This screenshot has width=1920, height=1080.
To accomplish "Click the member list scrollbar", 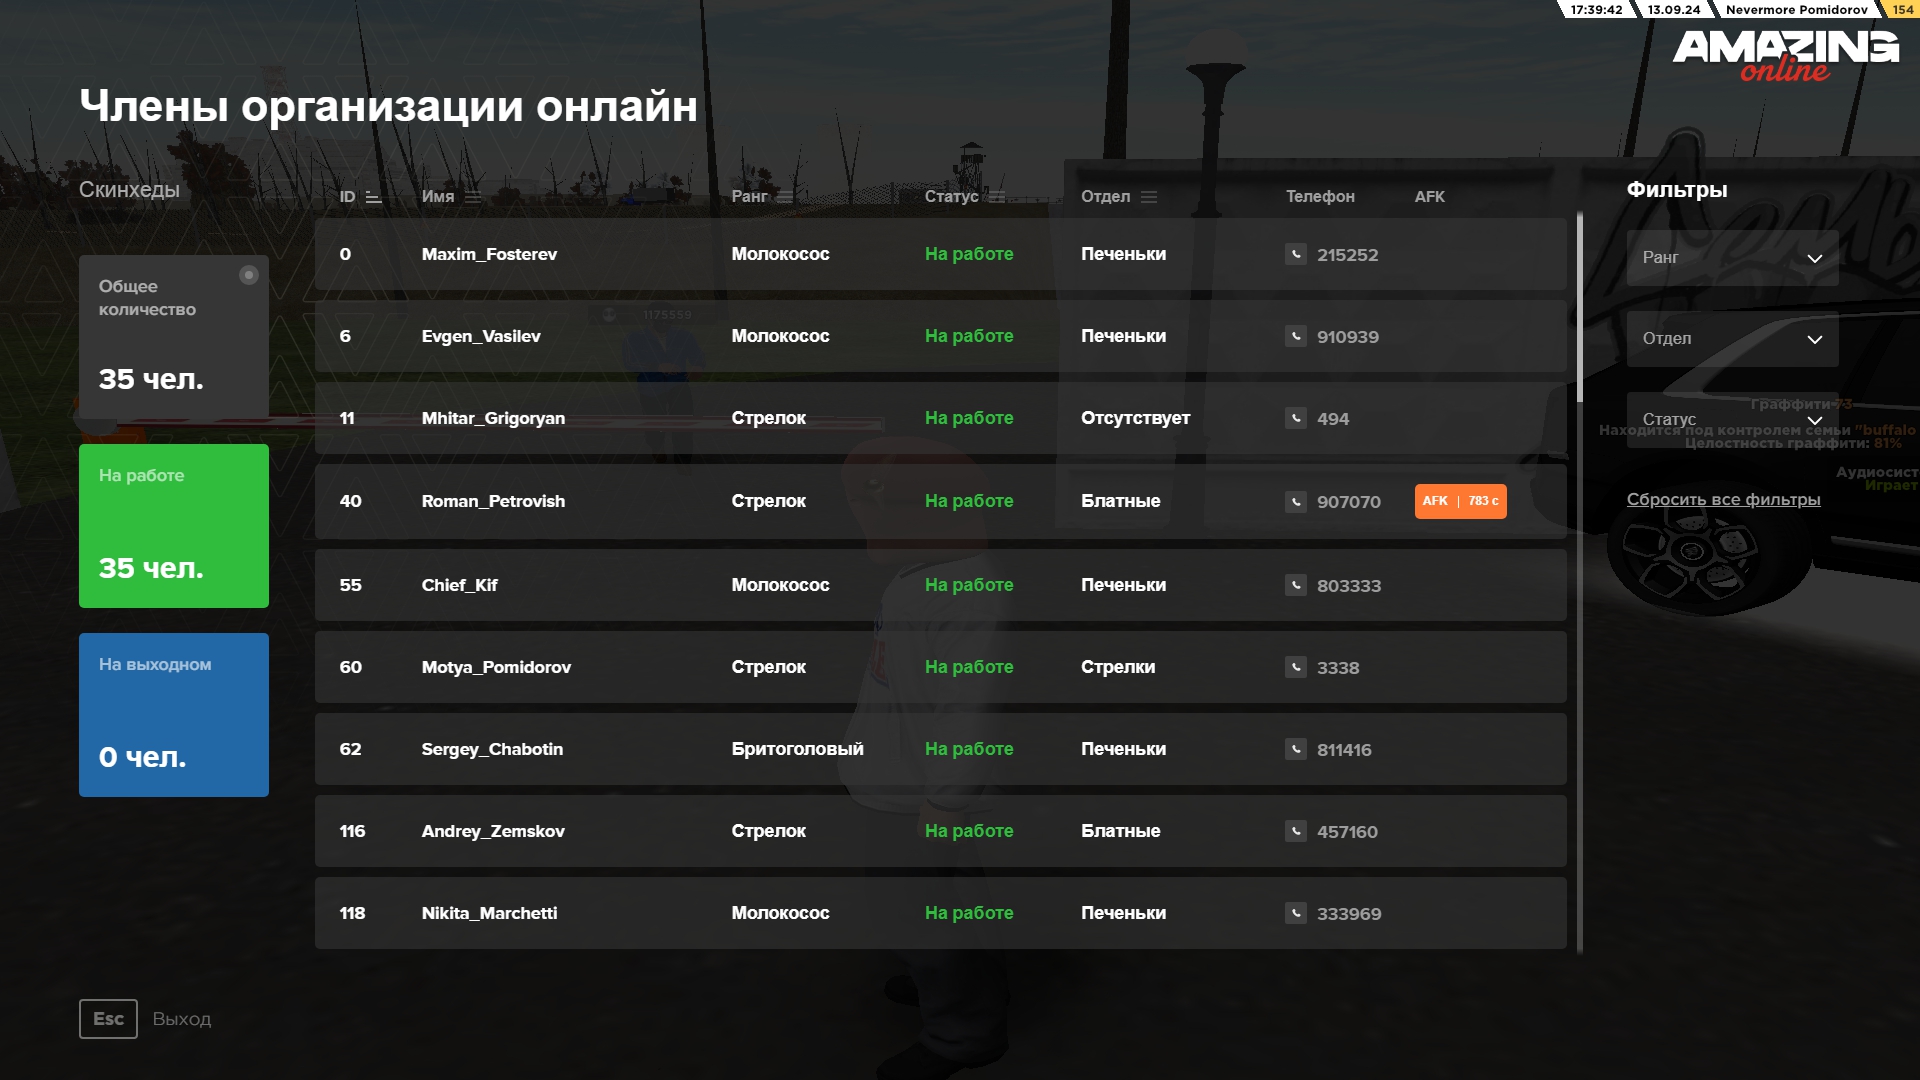I will click(1580, 308).
